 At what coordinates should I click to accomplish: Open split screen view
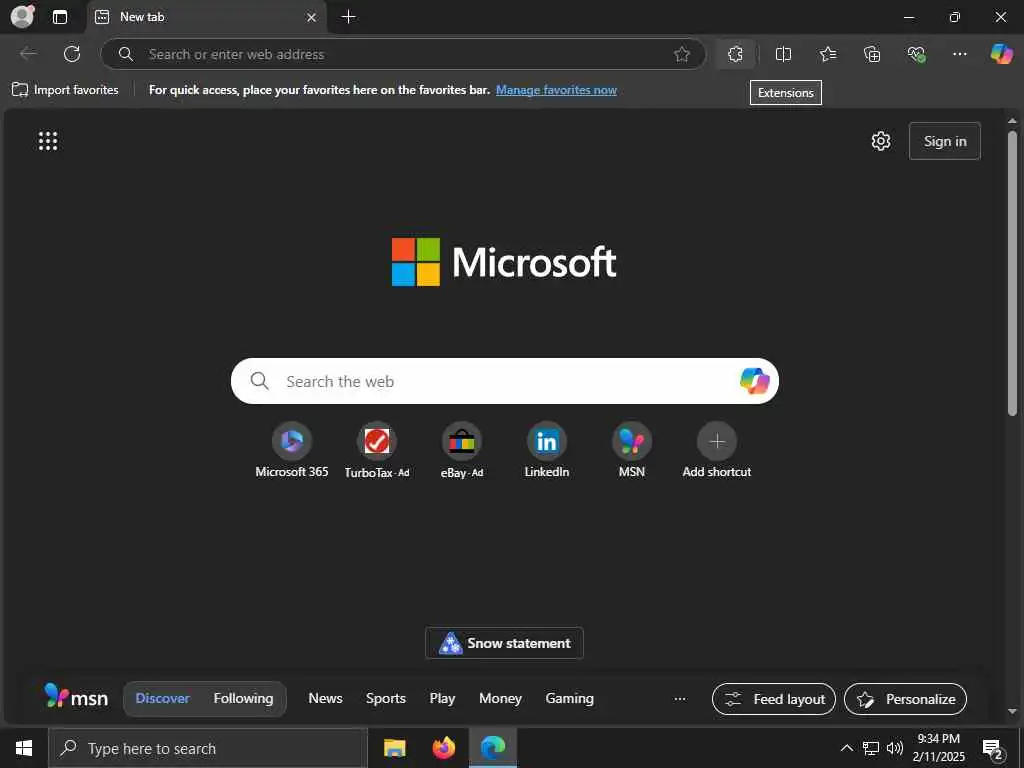pos(783,54)
